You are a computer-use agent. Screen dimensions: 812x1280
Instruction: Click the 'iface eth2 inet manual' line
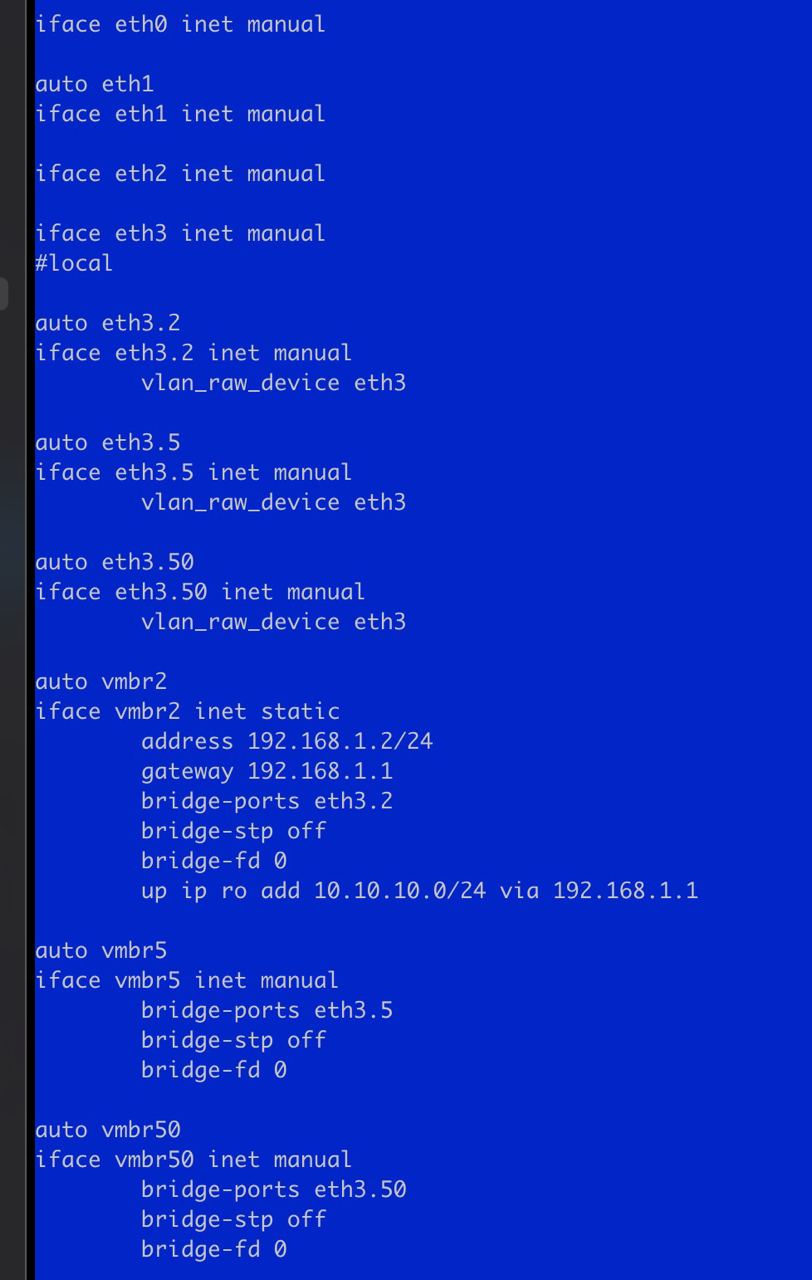pyautogui.click(x=180, y=173)
